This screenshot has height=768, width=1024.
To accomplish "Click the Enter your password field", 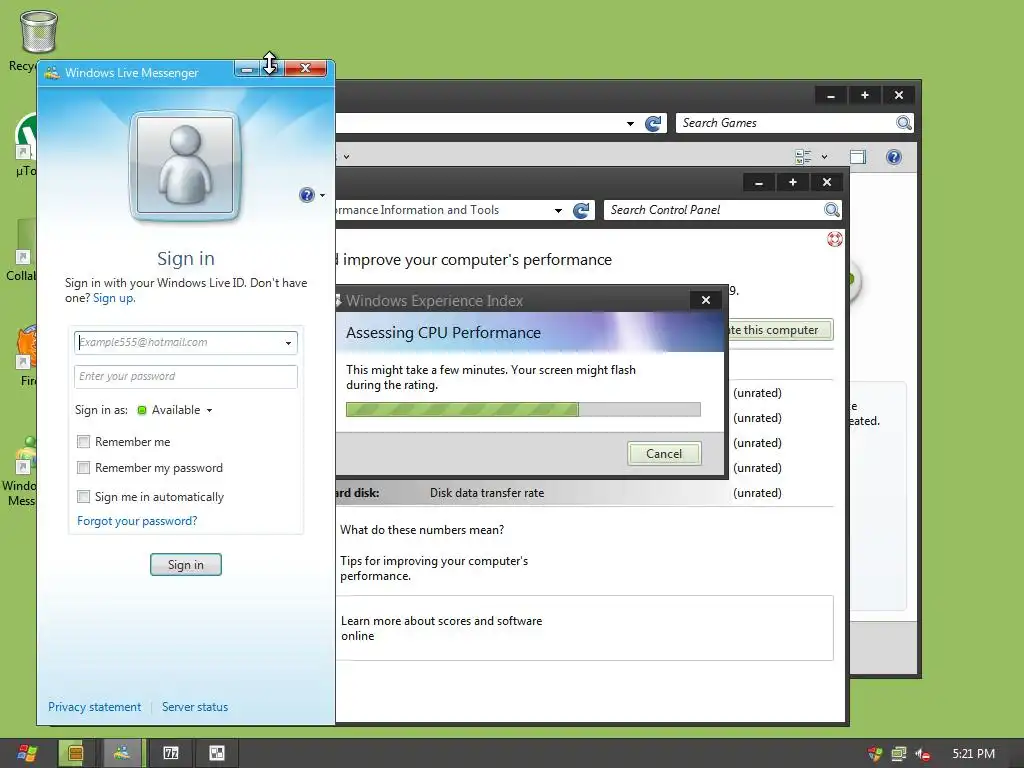I will click(x=186, y=377).
